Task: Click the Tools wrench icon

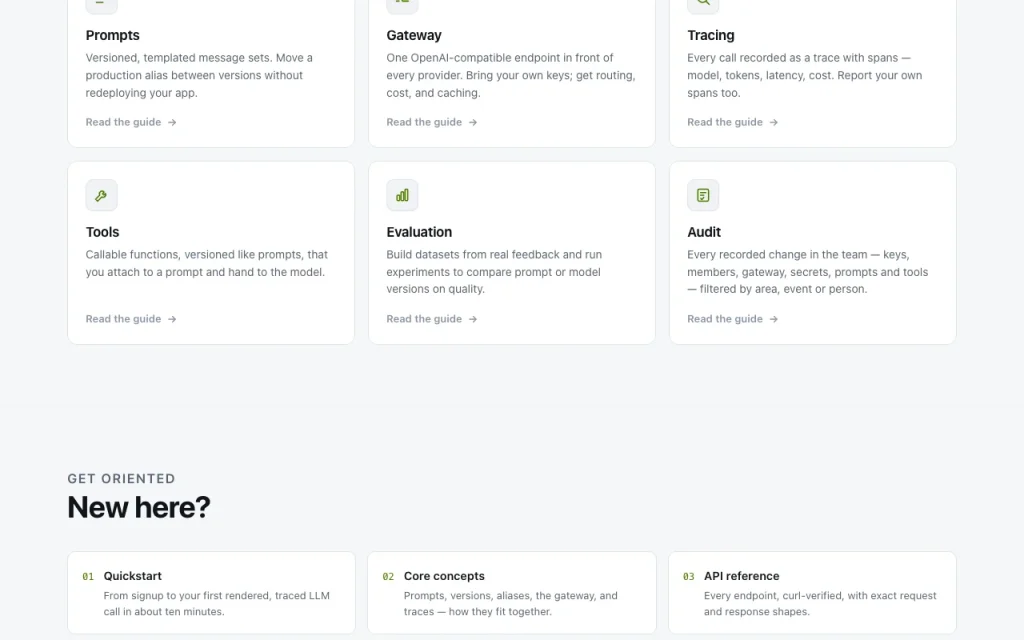Action: [x=101, y=195]
